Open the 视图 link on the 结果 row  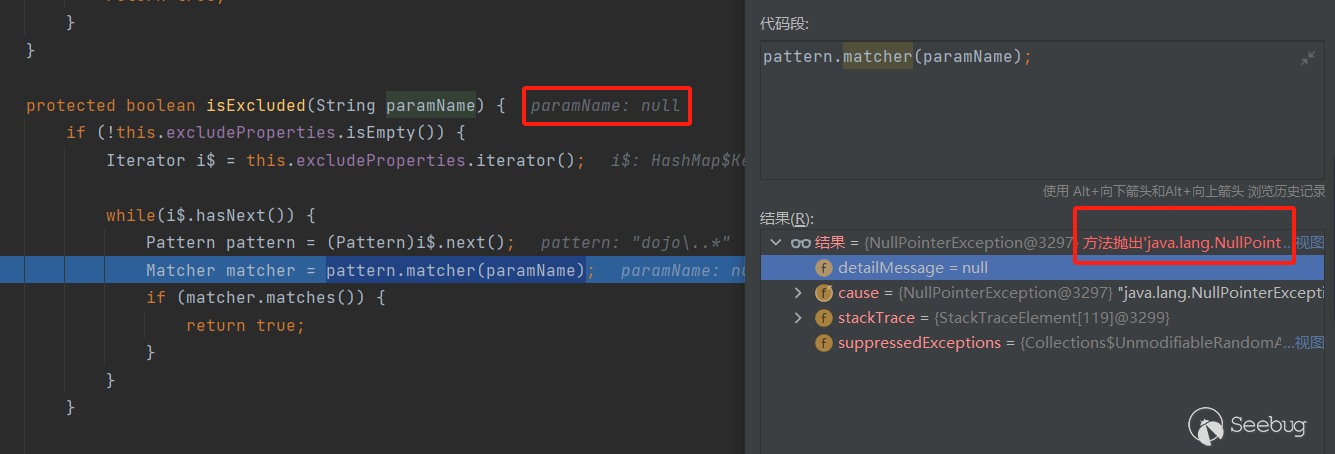(x=1310, y=243)
